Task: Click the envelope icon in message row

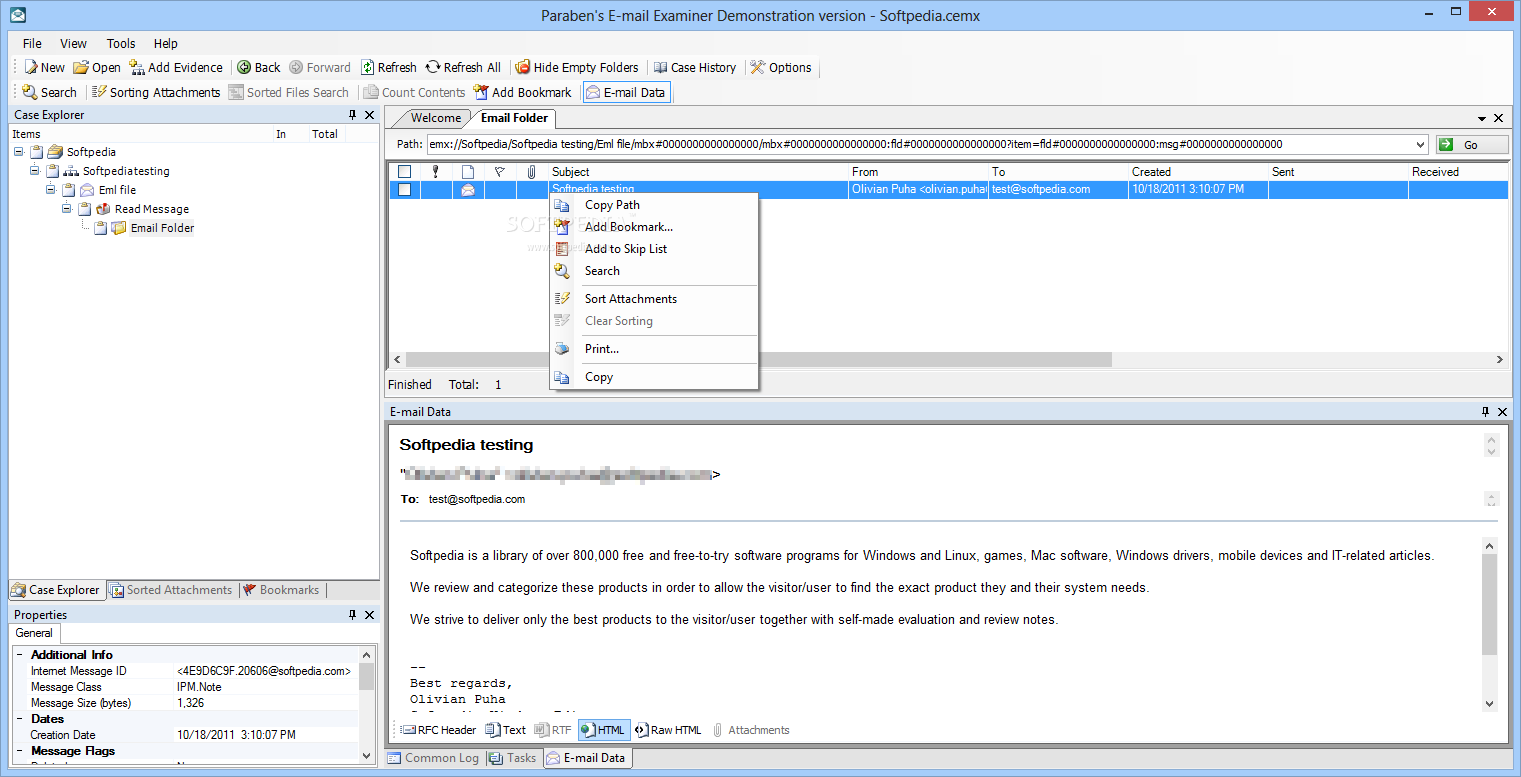Action: click(467, 190)
